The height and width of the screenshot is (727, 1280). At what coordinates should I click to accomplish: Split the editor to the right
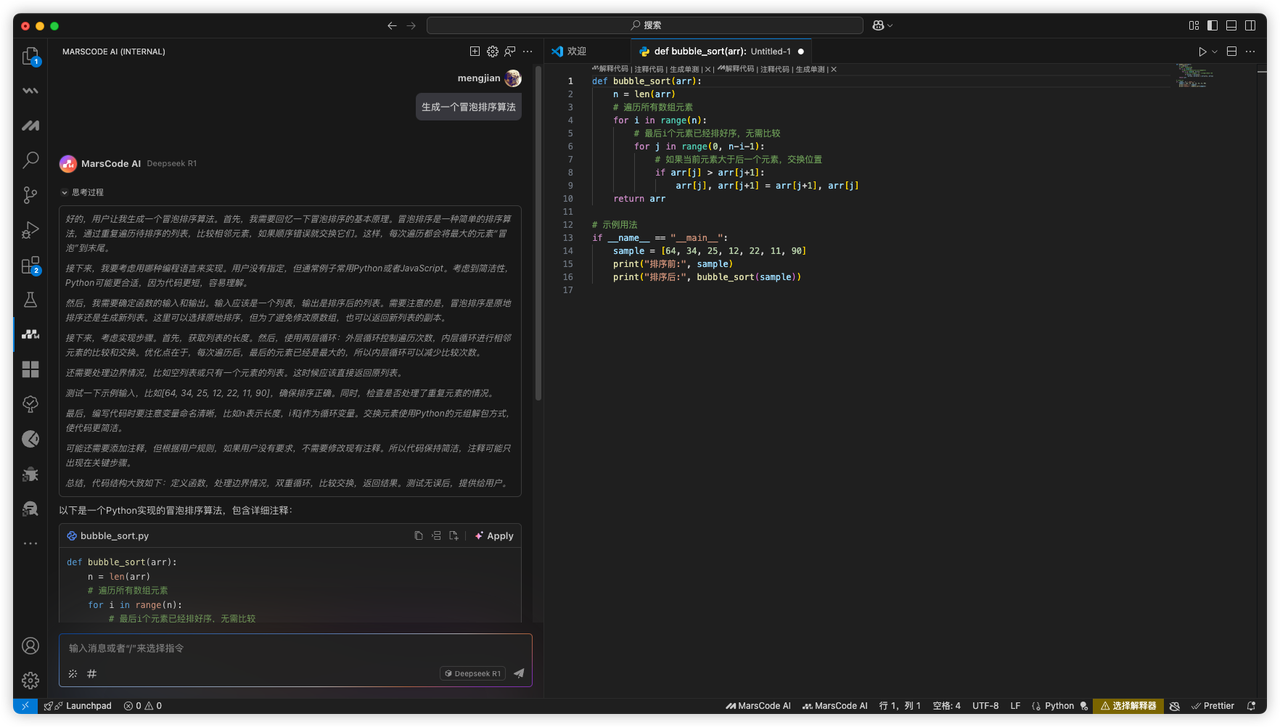pos(1232,51)
